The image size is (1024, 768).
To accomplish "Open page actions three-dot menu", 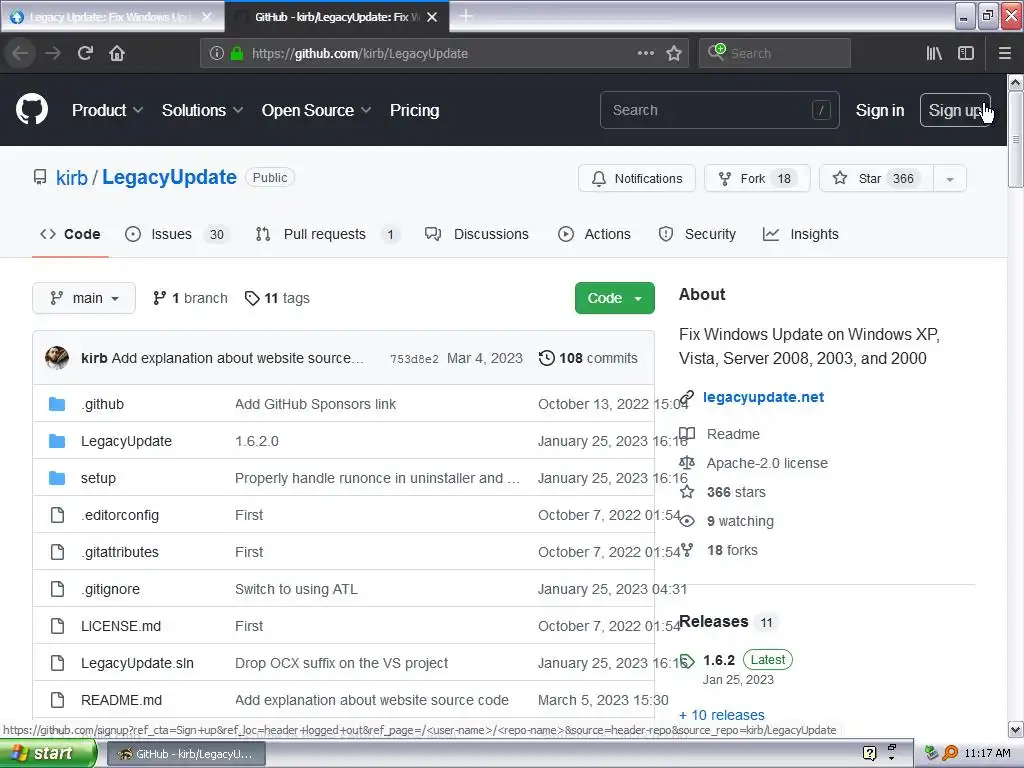I will 646,53.
